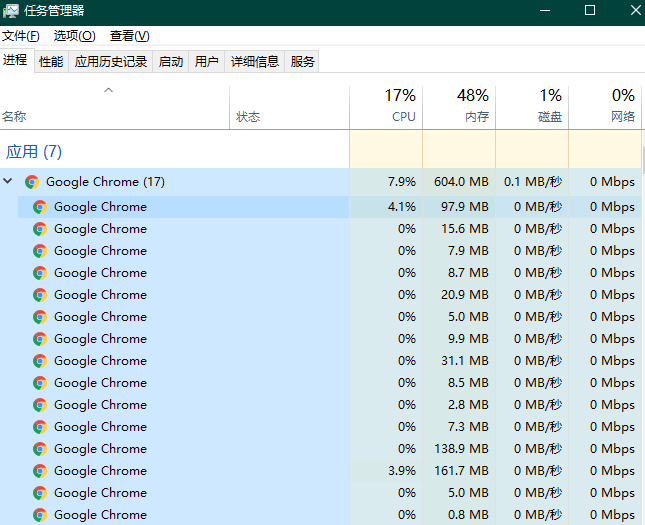Viewport: 645px width, 525px height.
Task: Select the Google Chrome (17) group row
Action: tap(321, 182)
